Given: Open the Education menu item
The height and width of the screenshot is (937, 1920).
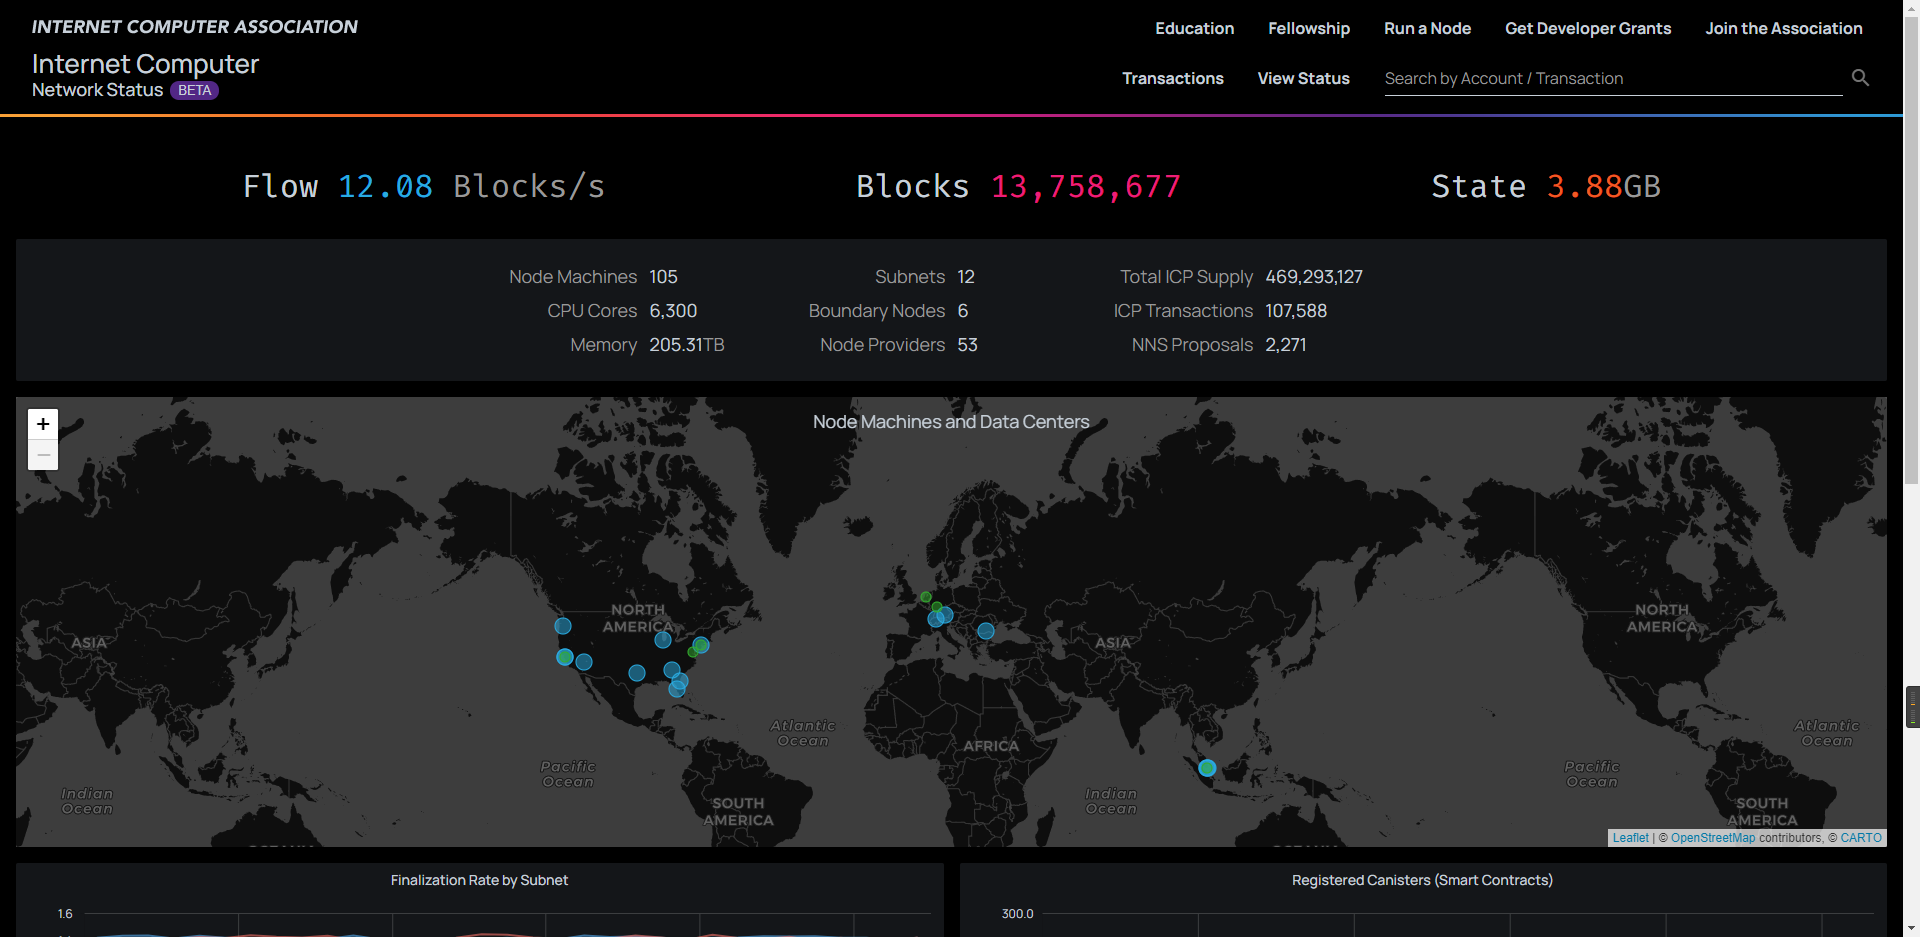Looking at the screenshot, I should click(x=1194, y=28).
